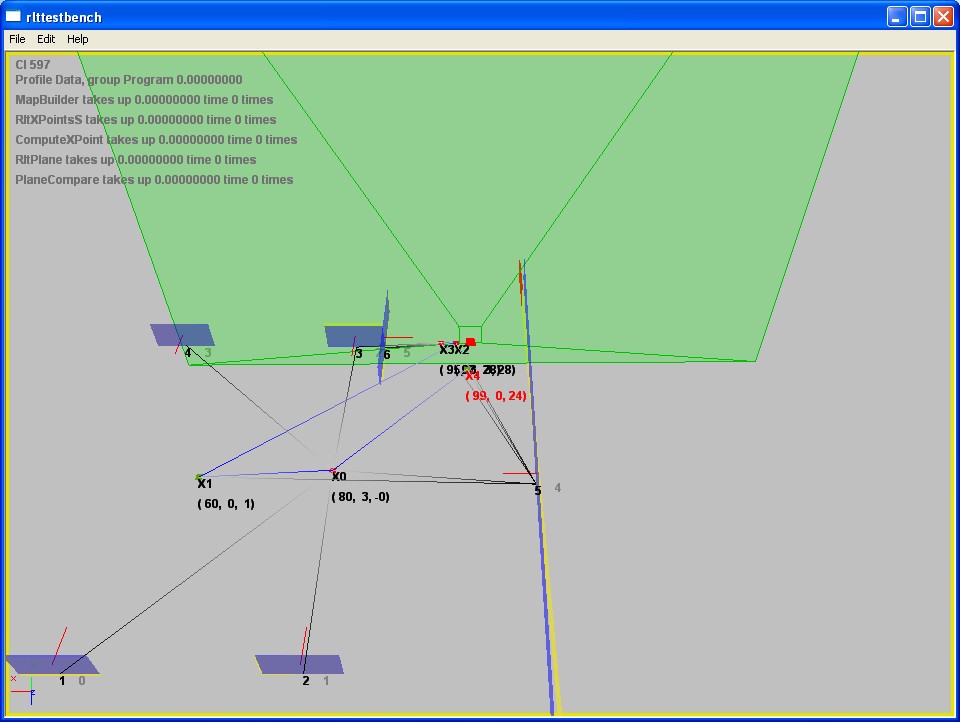The height and width of the screenshot is (722, 960).
Task: Click the rlttestbench title bar app icon
Action: tap(13, 16)
